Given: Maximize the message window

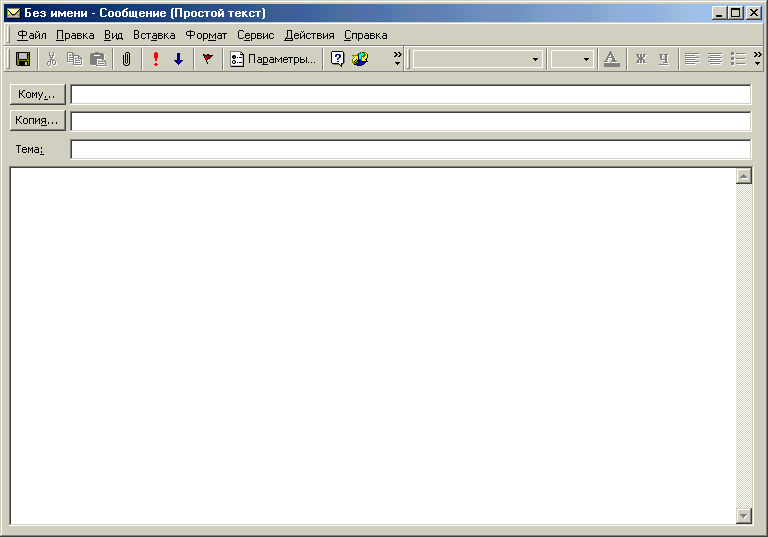Looking at the screenshot, I should click(x=735, y=13).
